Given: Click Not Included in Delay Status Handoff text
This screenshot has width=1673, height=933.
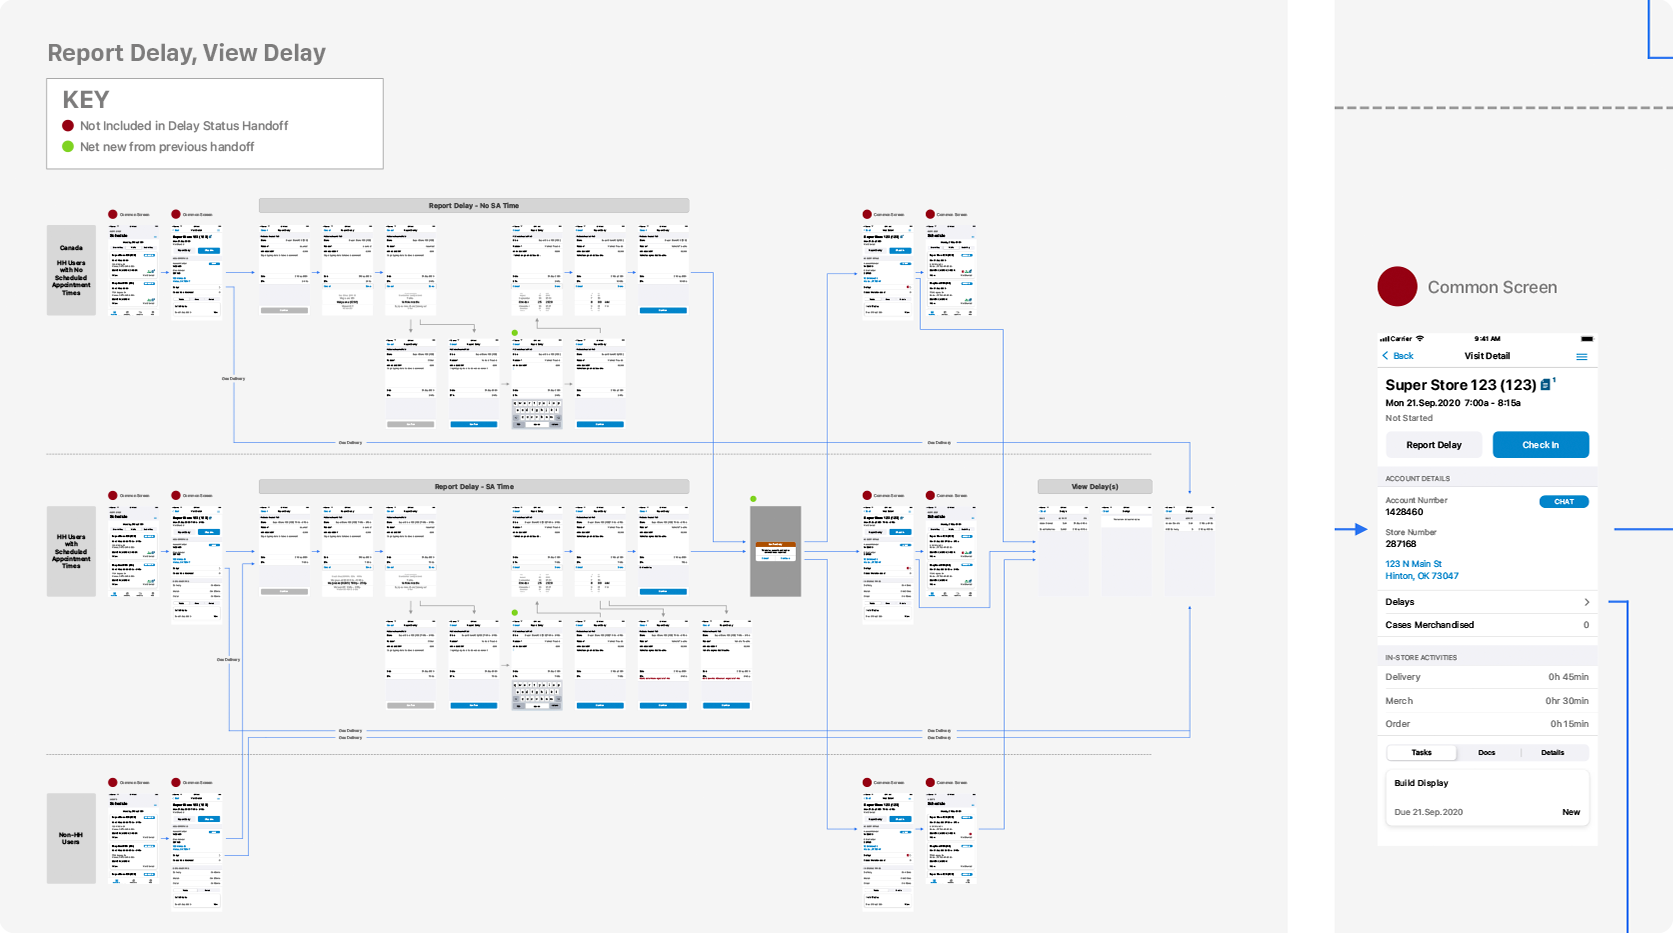Looking at the screenshot, I should pos(184,126).
